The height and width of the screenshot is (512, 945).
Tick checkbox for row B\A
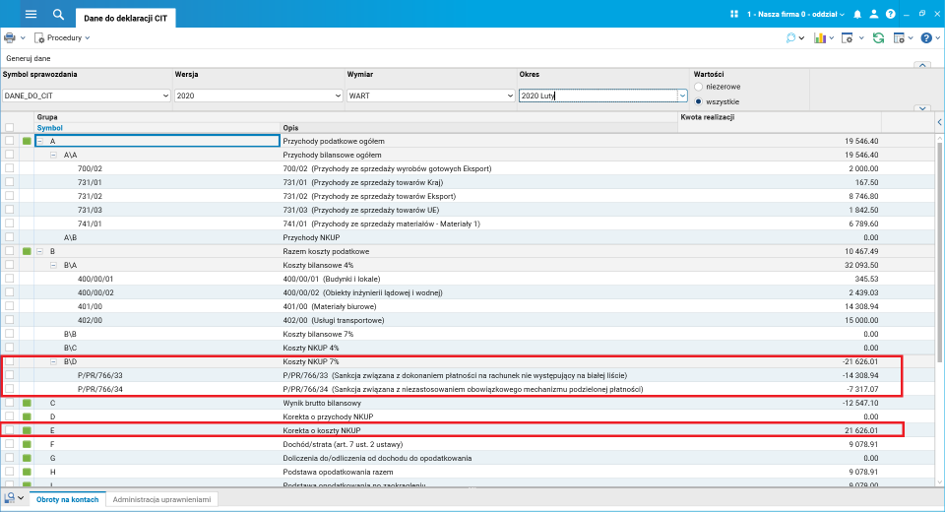[x=9, y=265]
